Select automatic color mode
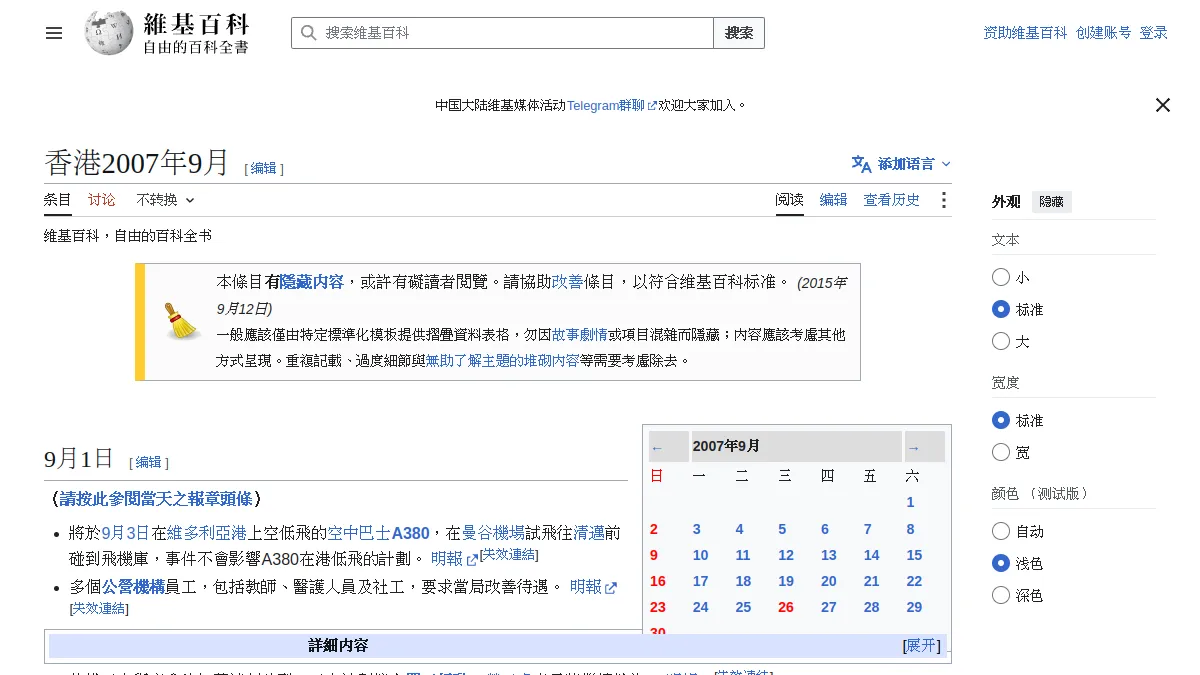Image resolution: width=1200 pixels, height=675 pixels. [1001, 531]
